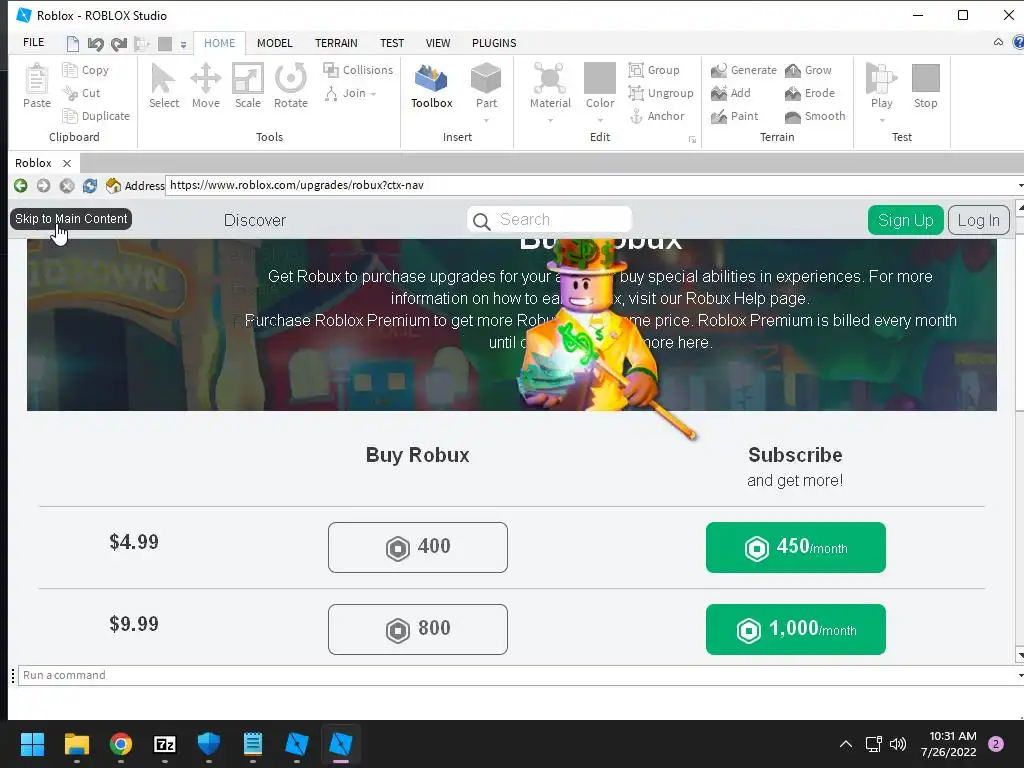This screenshot has height=768, width=1024.
Task: Click the terrain Smooth tool
Action: (x=815, y=116)
